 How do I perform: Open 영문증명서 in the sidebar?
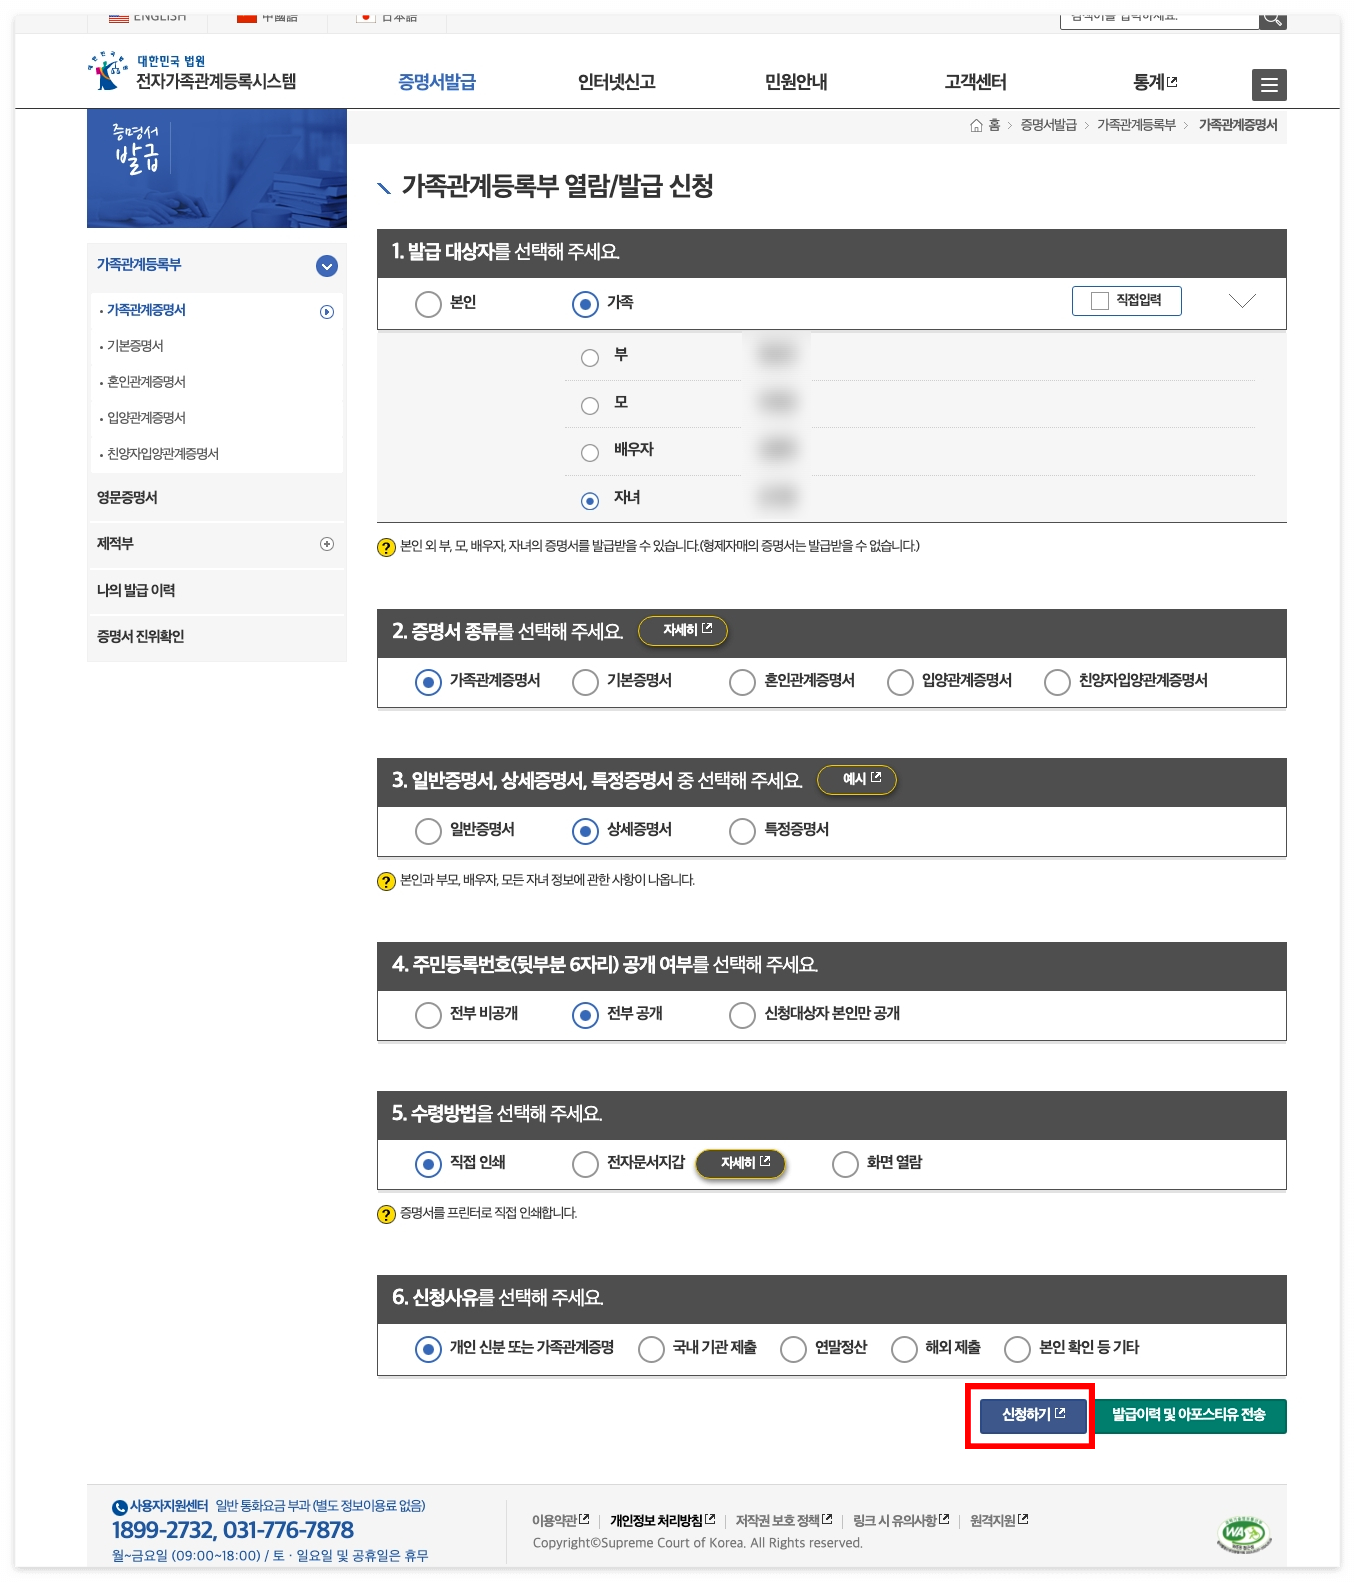click(x=127, y=498)
